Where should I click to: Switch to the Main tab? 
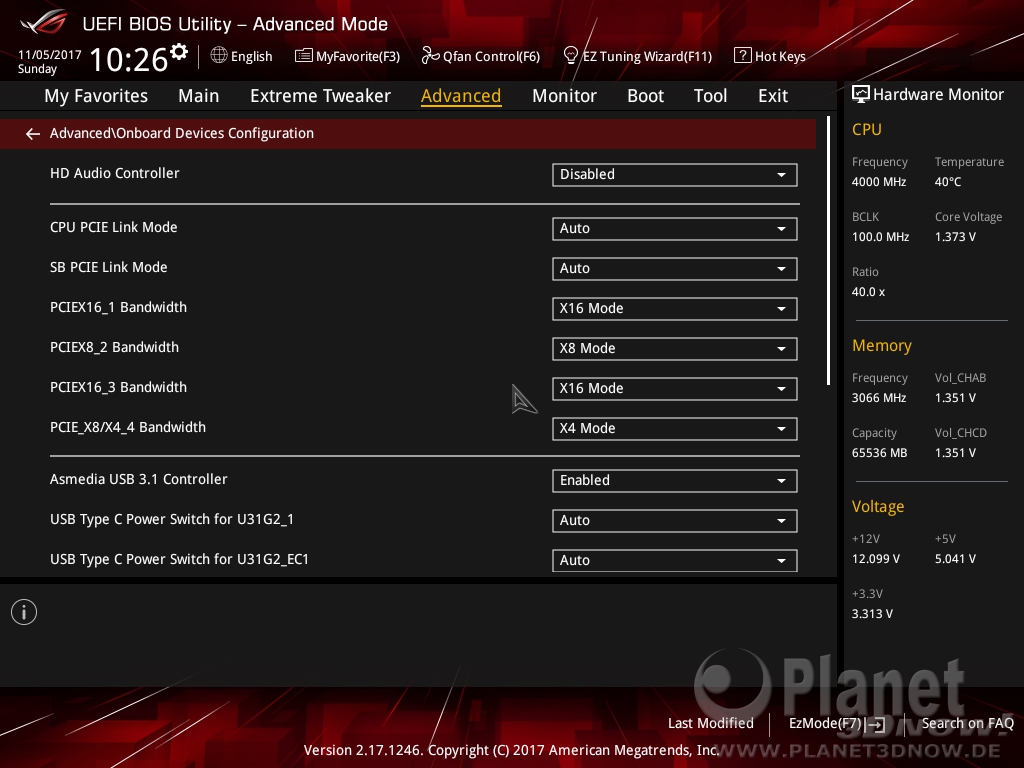click(x=199, y=96)
